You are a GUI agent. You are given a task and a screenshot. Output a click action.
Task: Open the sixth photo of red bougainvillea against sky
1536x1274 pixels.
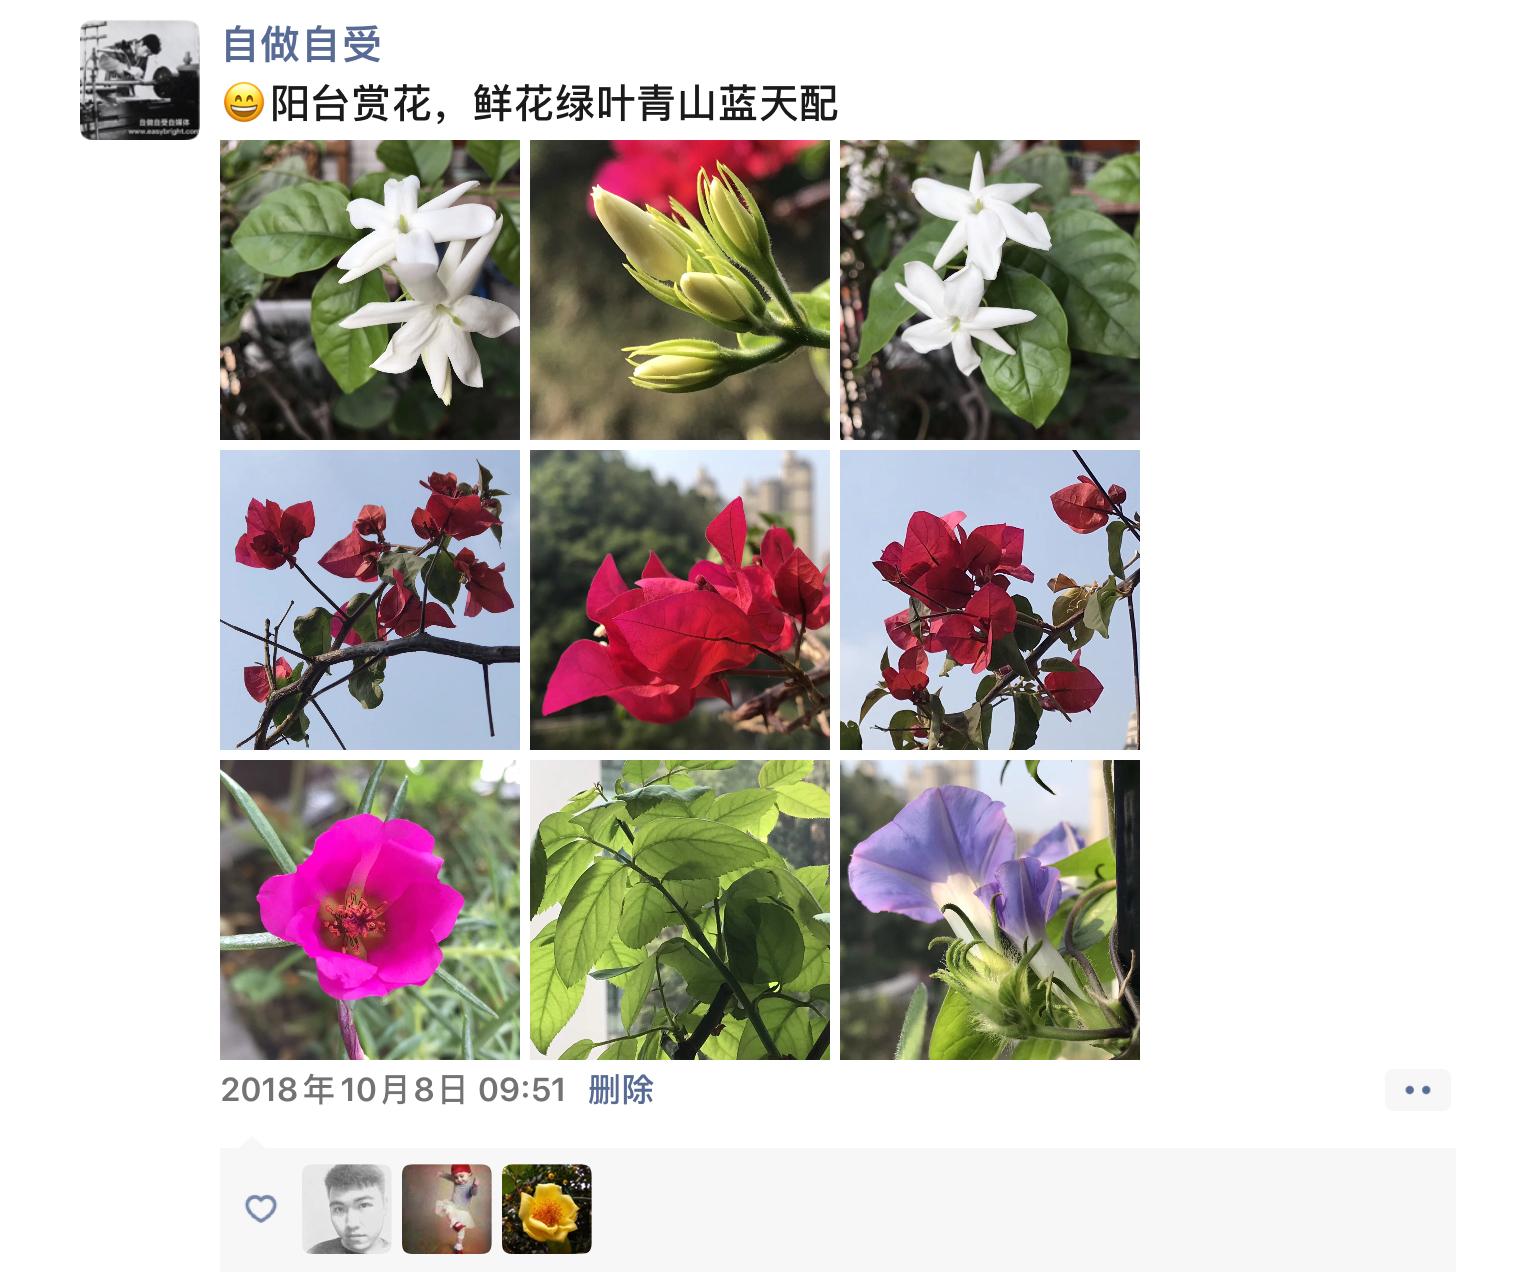click(990, 600)
